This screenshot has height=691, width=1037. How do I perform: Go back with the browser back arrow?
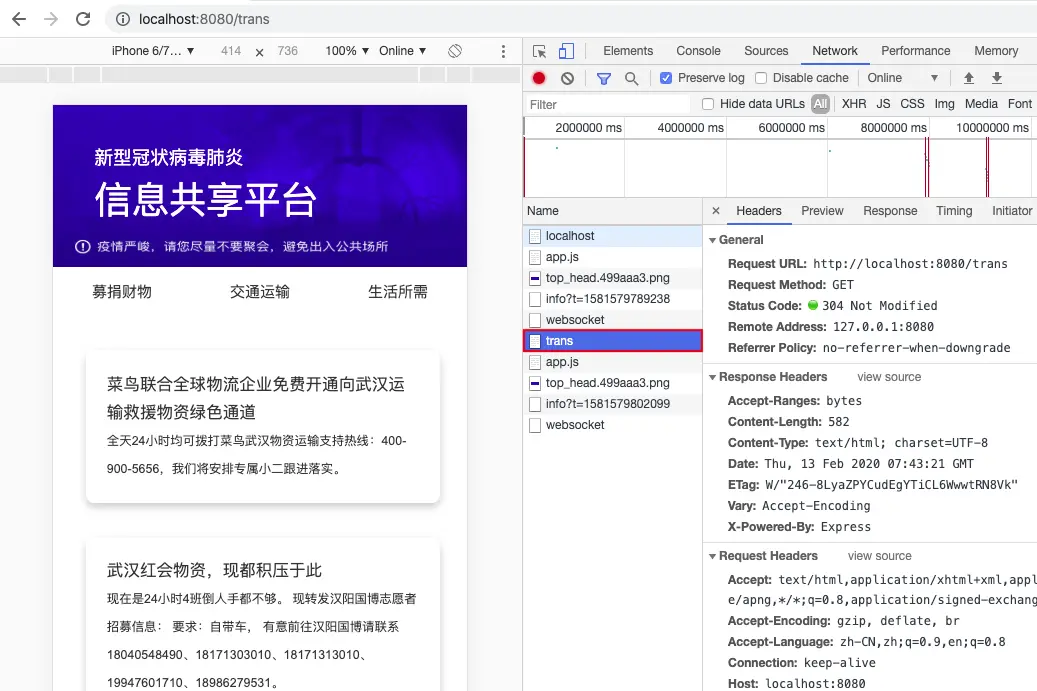(x=19, y=19)
